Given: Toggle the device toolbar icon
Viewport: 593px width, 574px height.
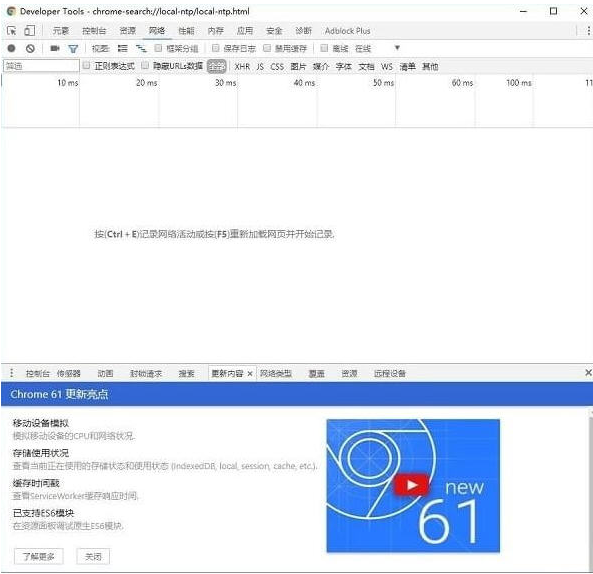Looking at the screenshot, I should click(29, 31).
